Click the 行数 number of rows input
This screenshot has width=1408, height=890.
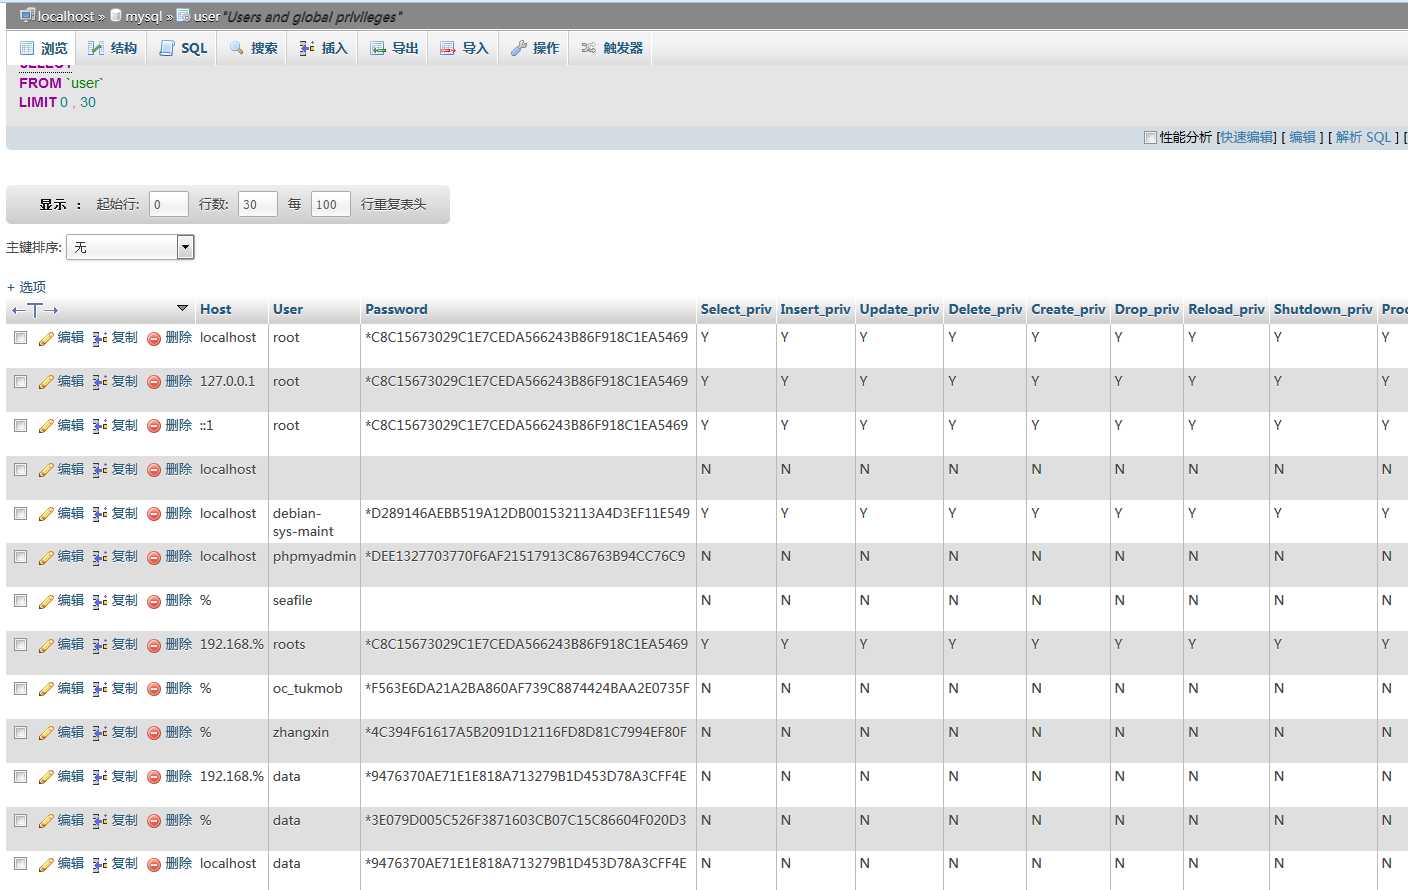coord(258,204)
